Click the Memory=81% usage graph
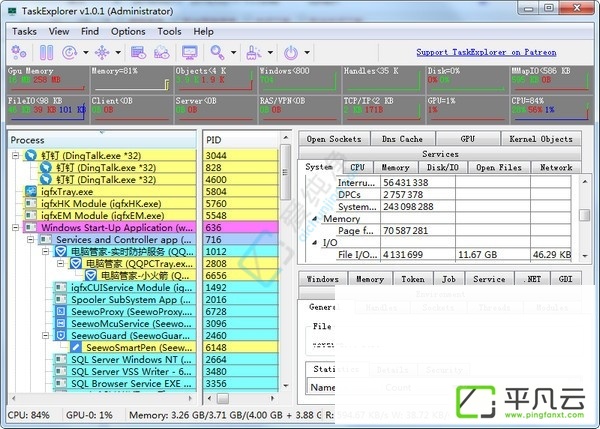The height and width of the screenshot is (429, 600). click(x=131, y=80)
